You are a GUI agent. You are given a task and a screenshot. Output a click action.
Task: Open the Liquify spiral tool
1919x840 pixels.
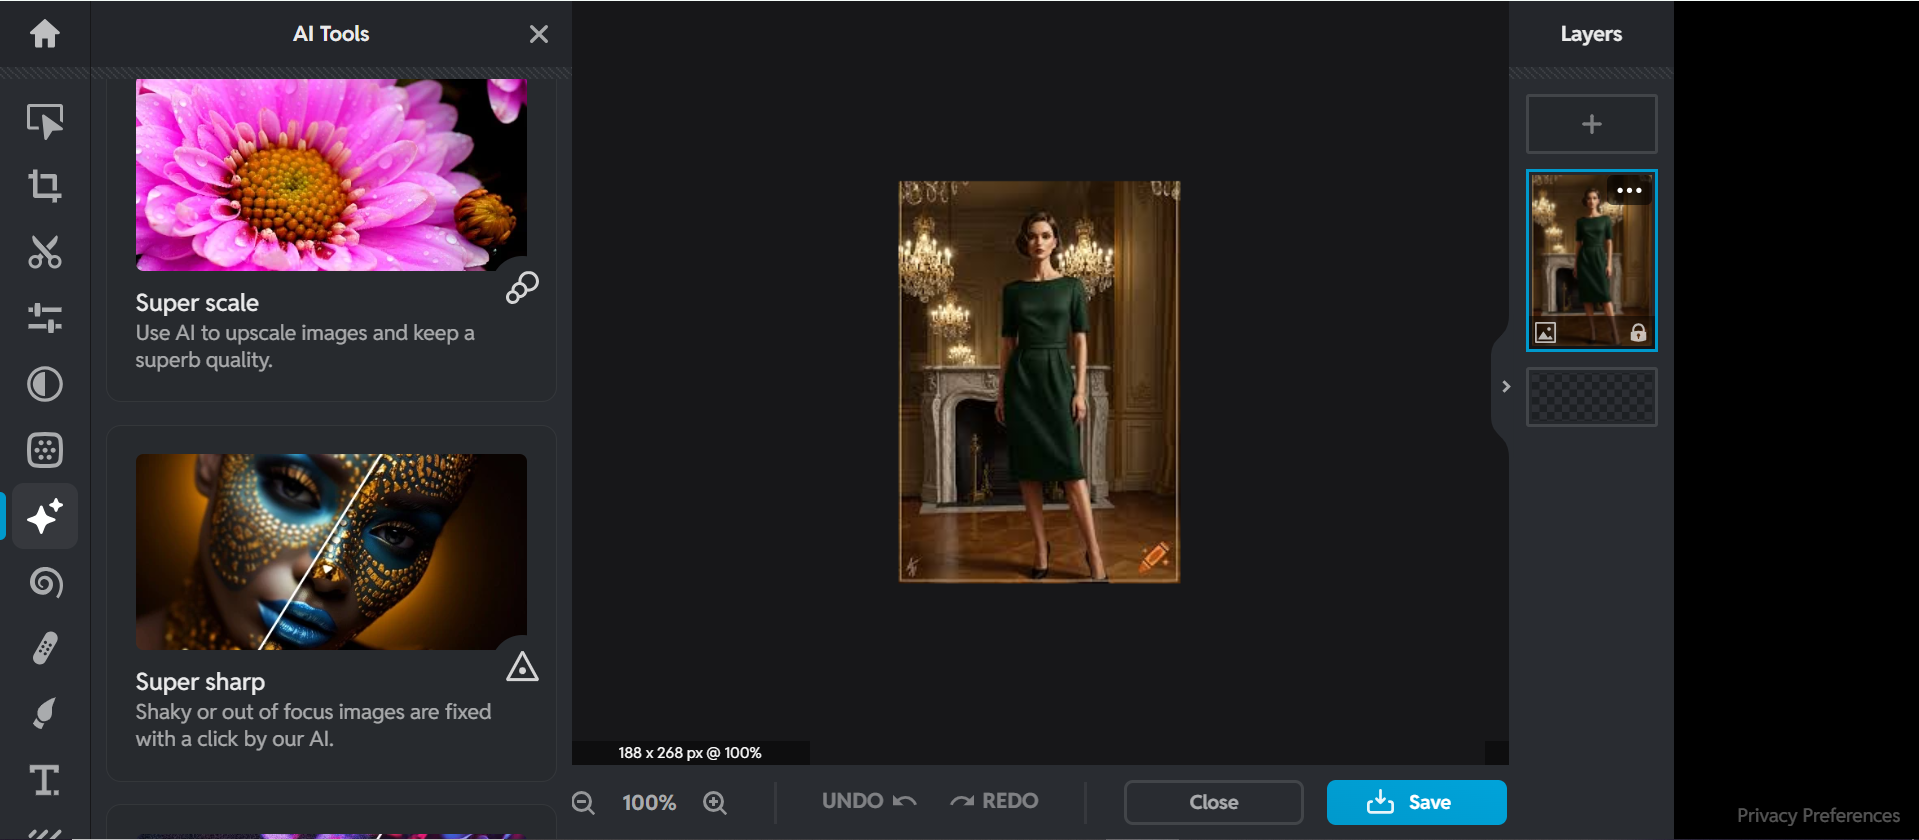click(45, 582)
